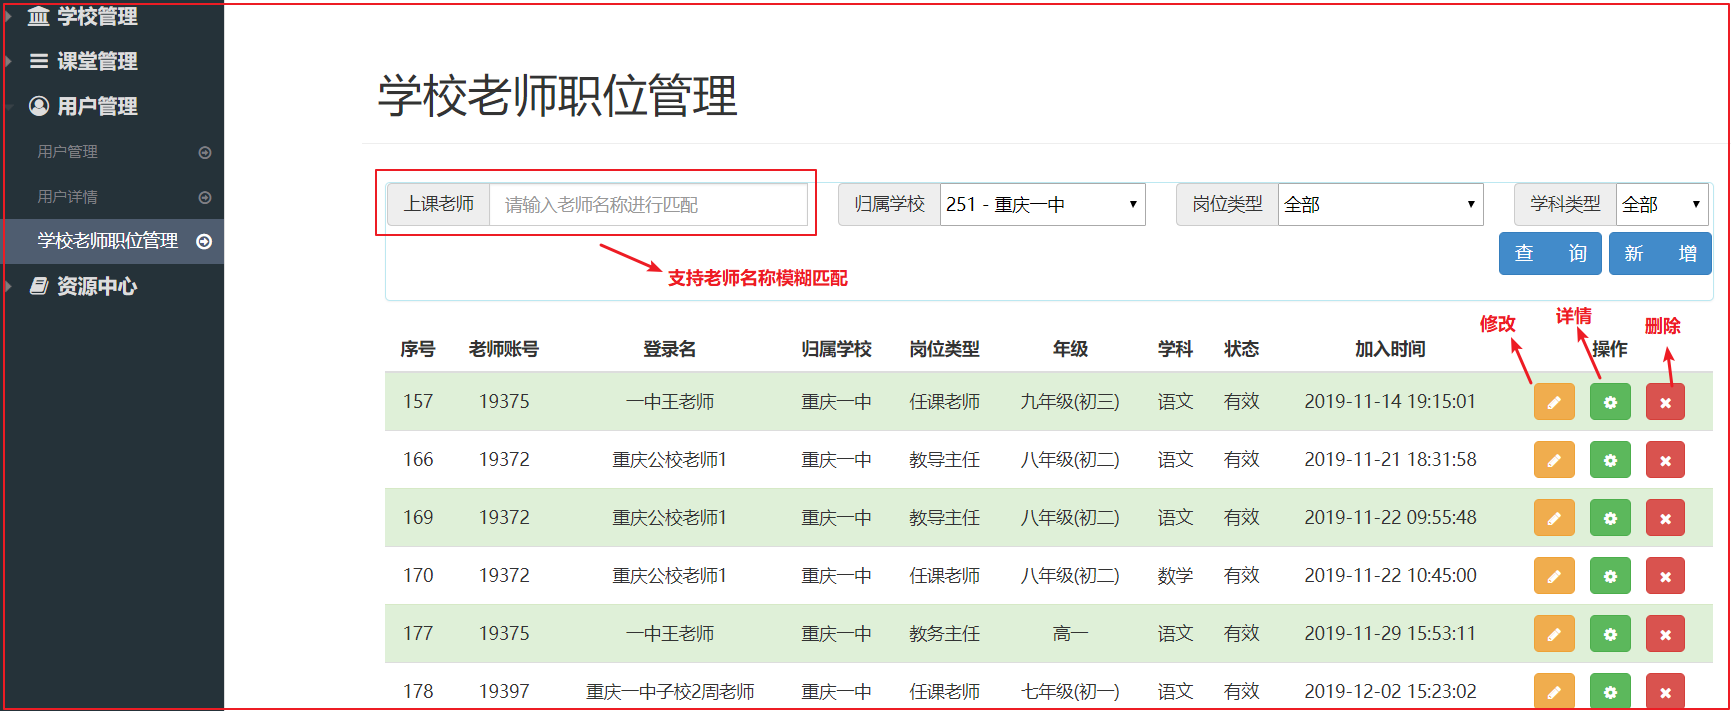
Task: Click the 教务主任 cell in row 177
Action: 944,634
